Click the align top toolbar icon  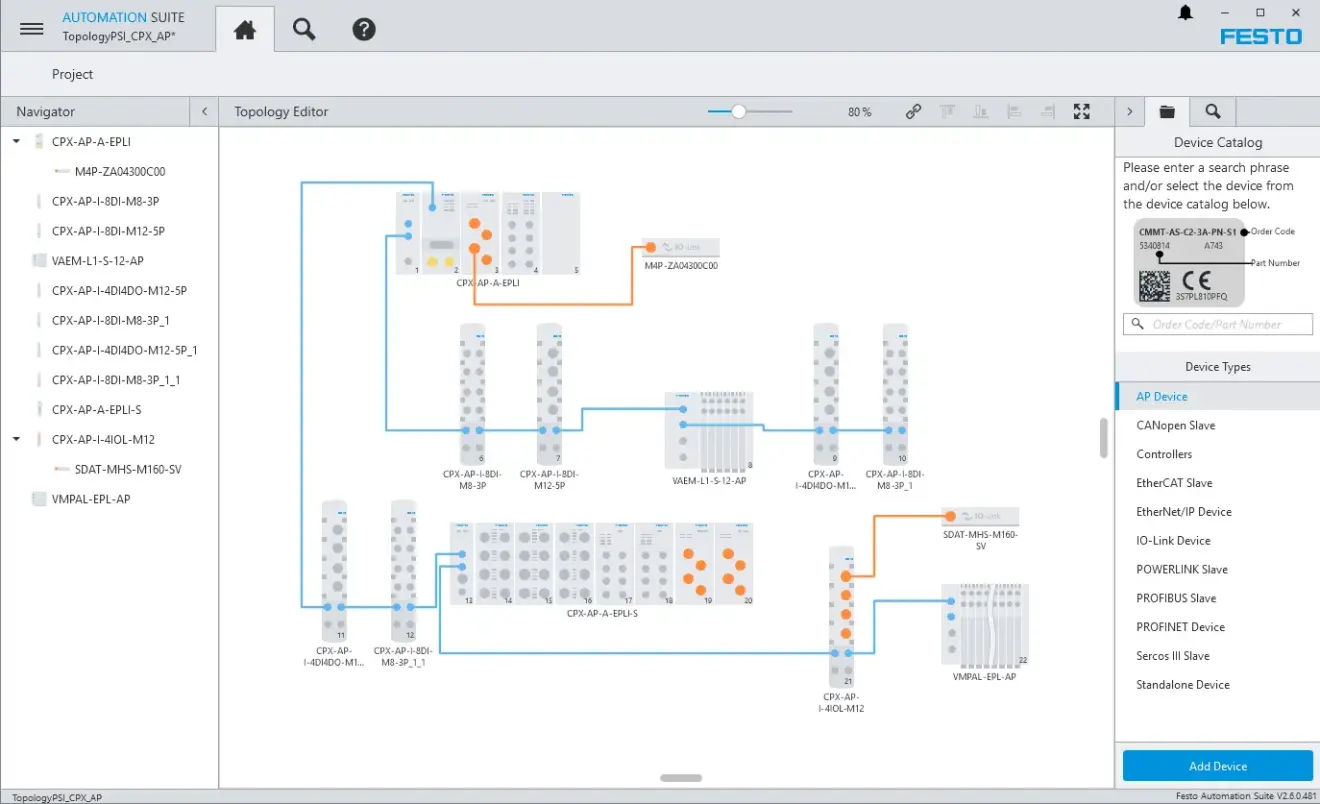click(x=947, y=112)
